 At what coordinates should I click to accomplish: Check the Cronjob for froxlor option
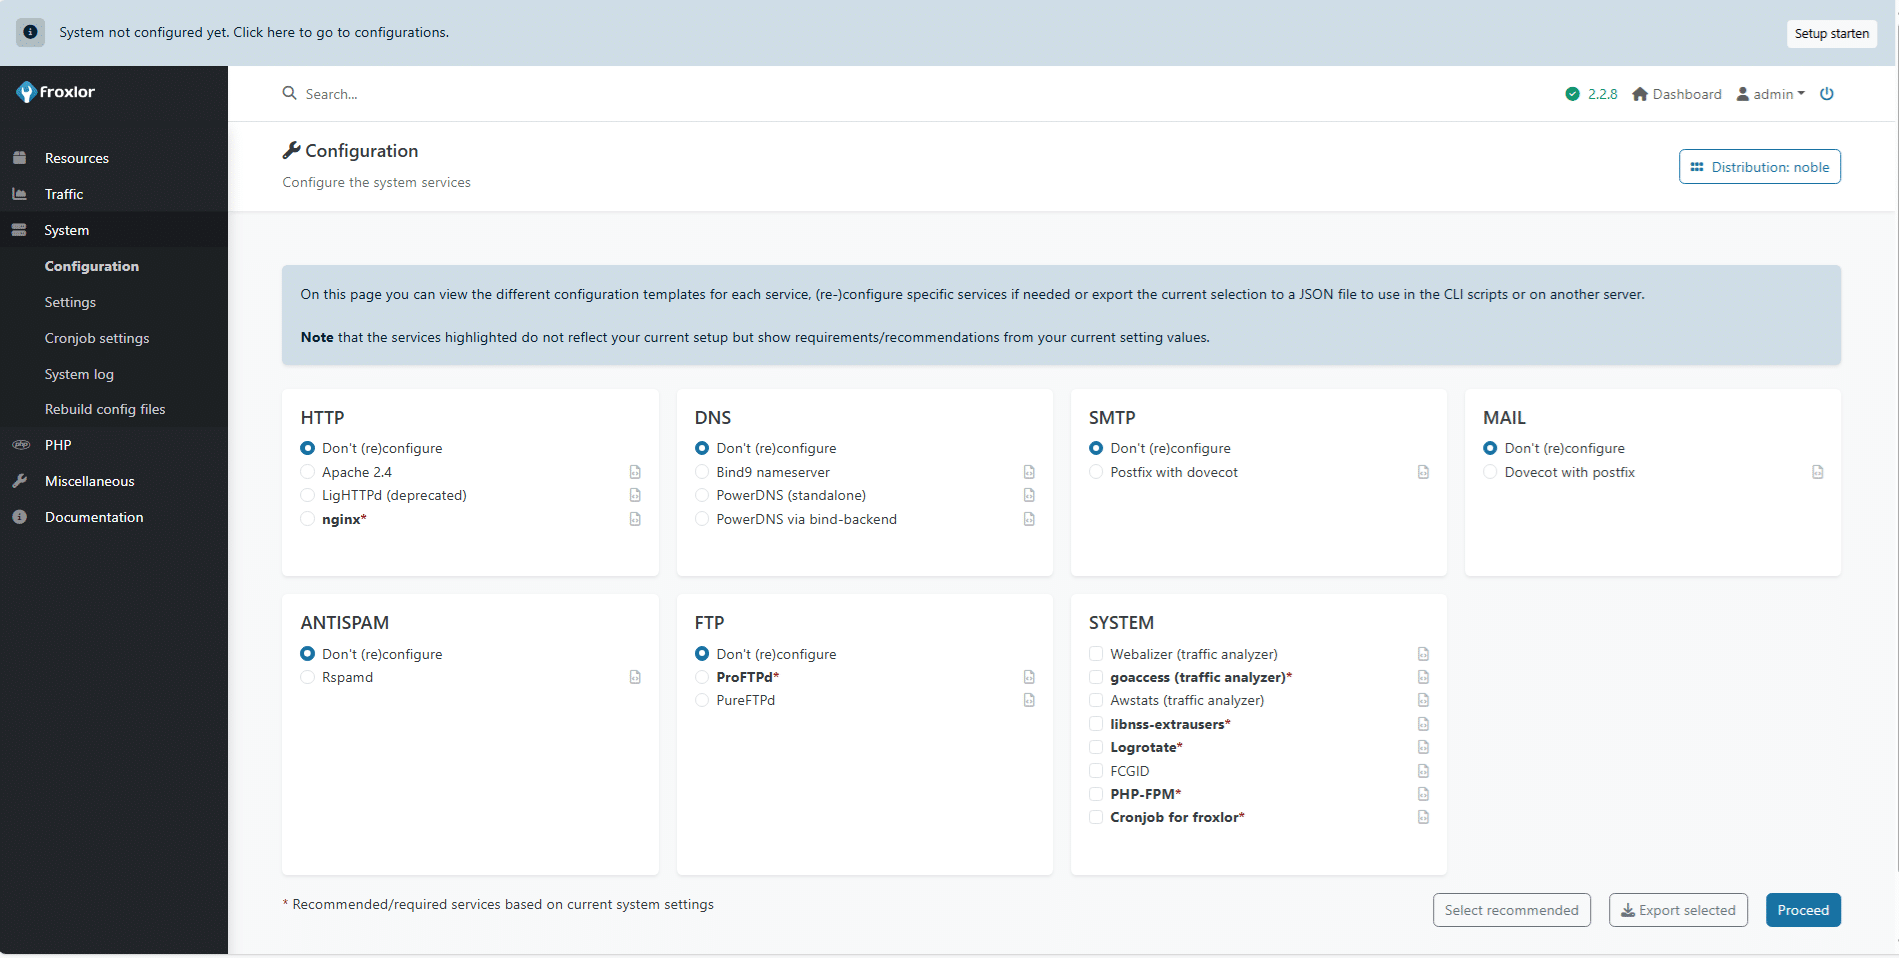[x=1096, y=817]
